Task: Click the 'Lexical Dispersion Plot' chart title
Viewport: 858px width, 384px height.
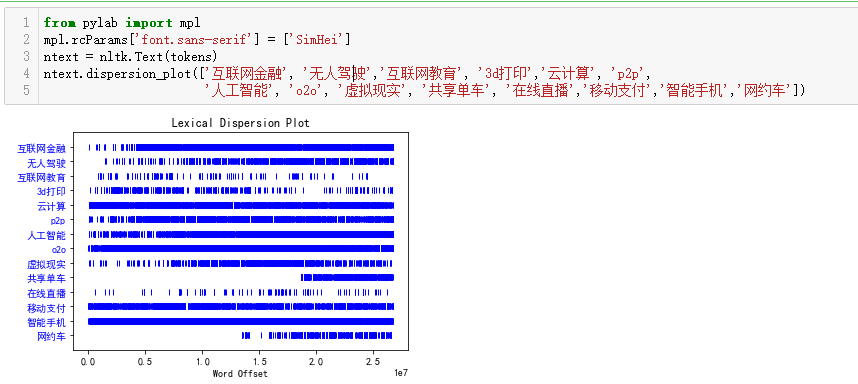Action: point(241,123)
